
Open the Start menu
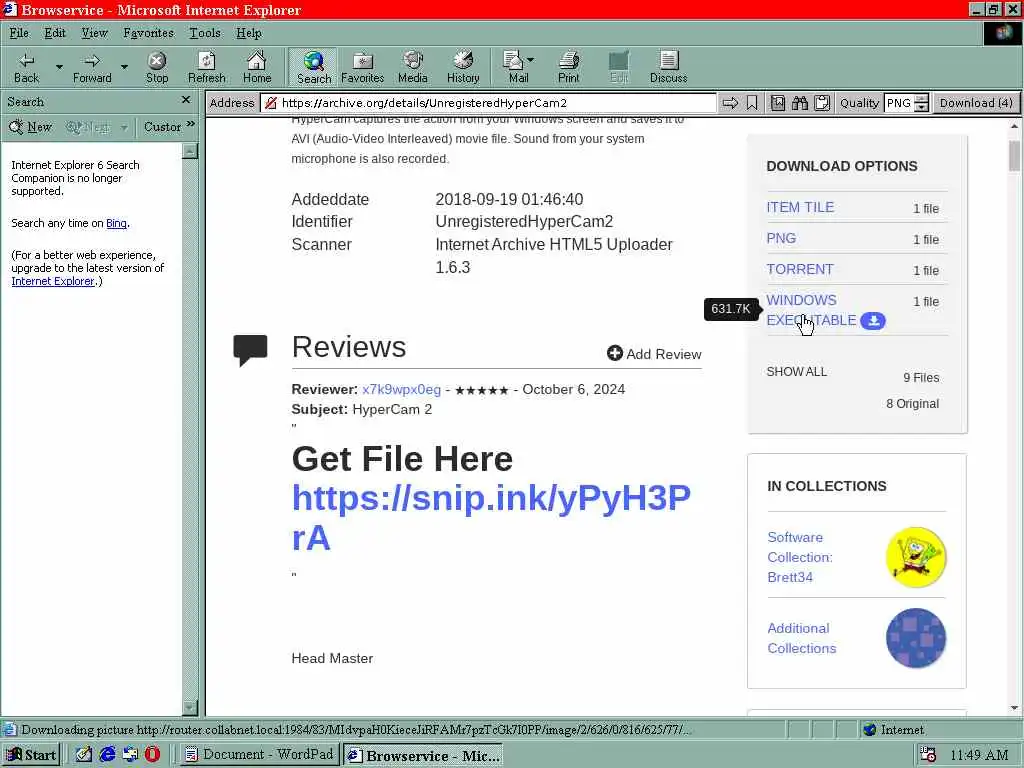(31, 755)
